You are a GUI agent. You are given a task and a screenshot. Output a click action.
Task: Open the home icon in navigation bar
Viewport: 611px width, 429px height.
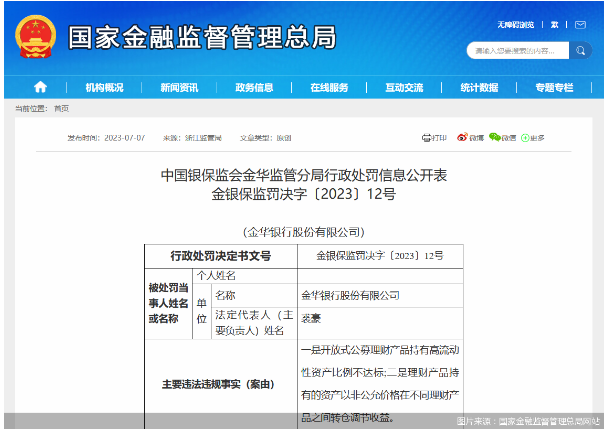[41, 87]
